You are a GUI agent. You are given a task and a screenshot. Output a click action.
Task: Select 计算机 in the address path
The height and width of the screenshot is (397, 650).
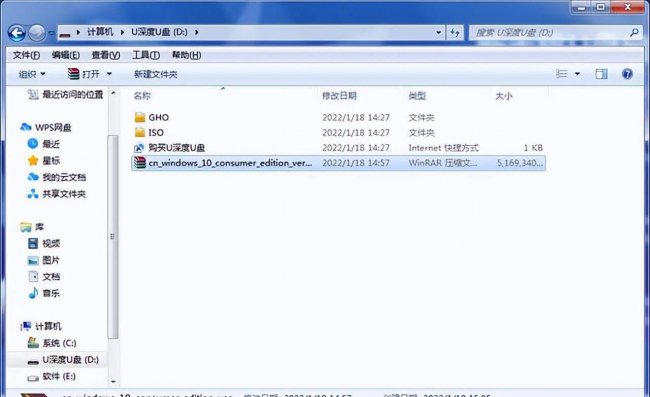tap(100, 32)
